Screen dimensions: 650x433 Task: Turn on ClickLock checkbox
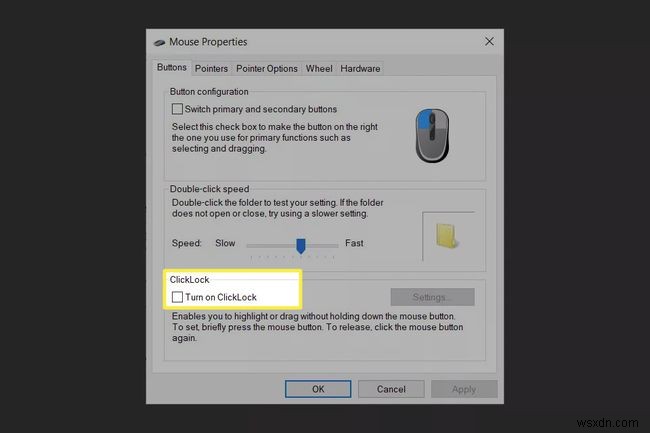(x=177, y=297)
